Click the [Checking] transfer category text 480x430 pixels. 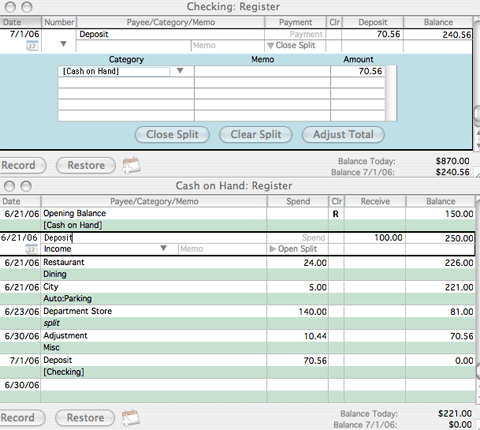coord(64,372)
